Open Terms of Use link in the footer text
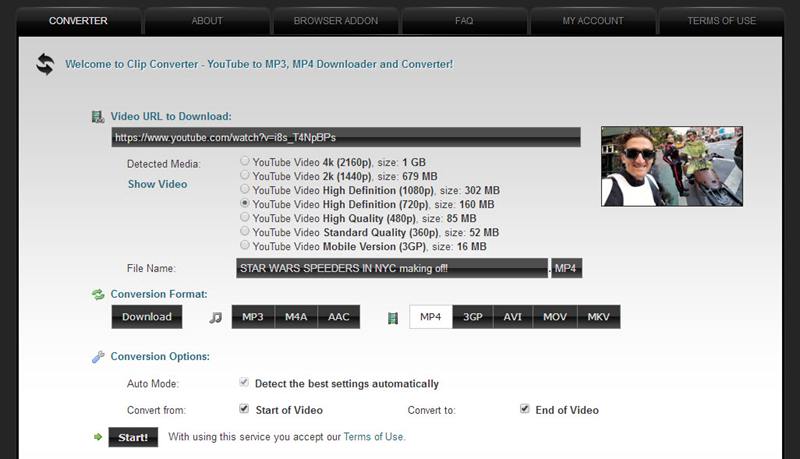 tap(373, 437)
